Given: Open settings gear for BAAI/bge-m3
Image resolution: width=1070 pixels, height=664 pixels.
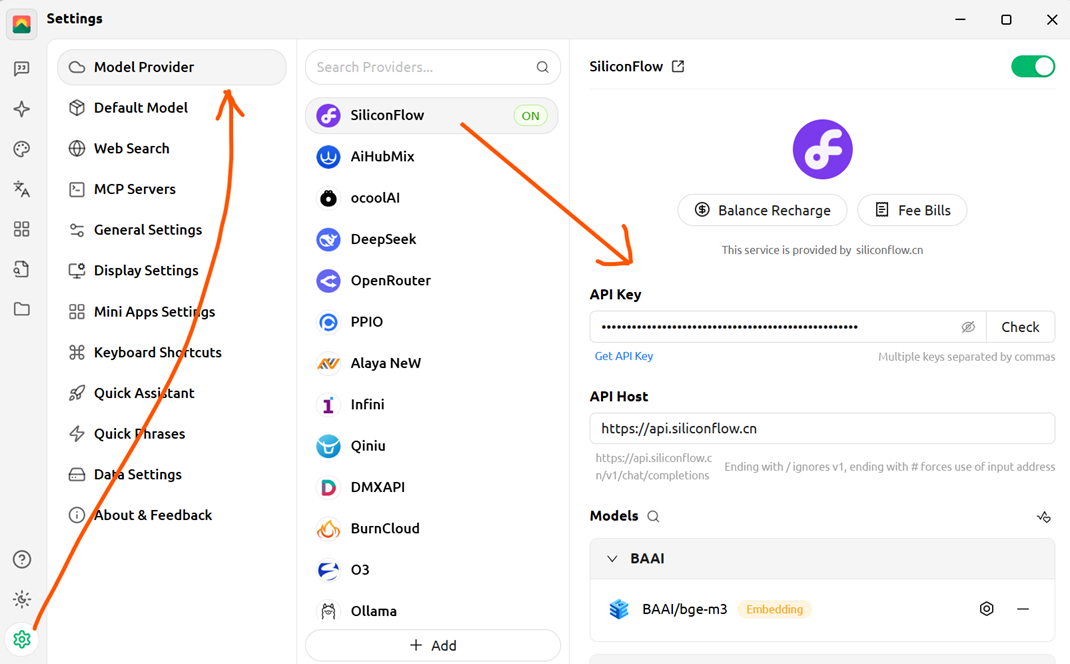Looking at the screenshot, I should point(987,609).
